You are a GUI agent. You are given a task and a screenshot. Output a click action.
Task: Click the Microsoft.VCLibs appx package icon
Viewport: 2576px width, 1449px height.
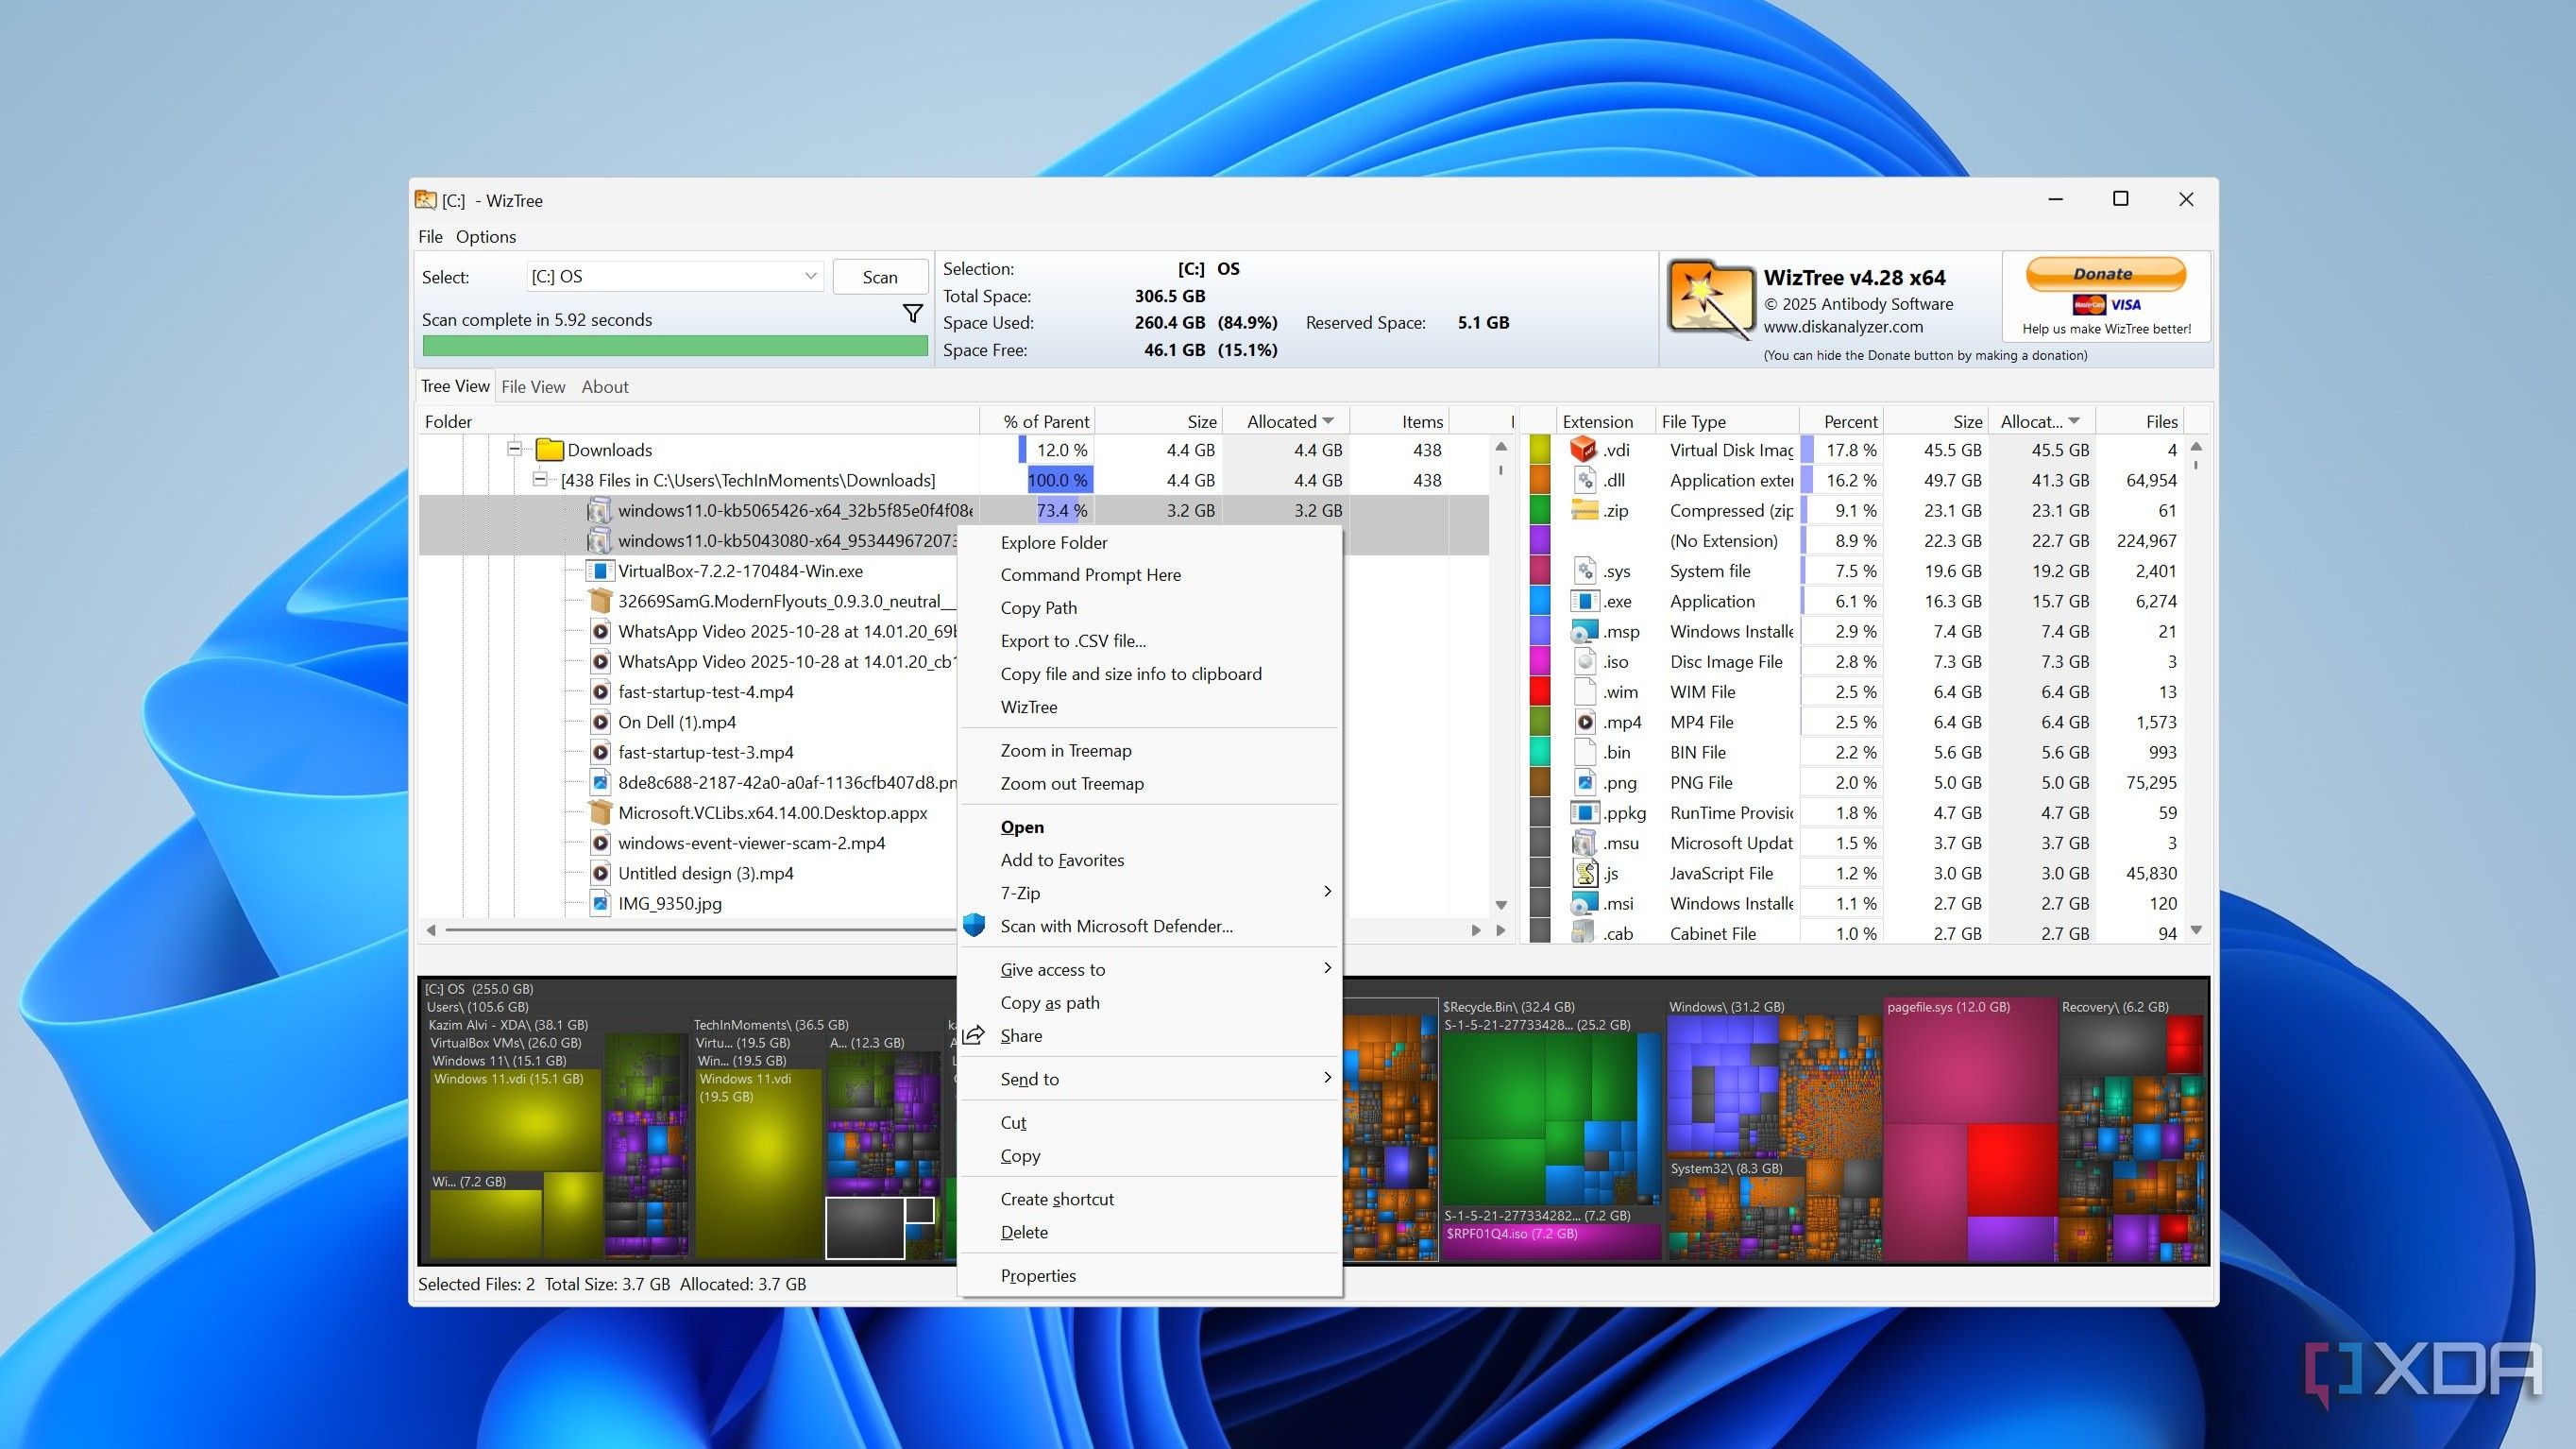pyautogui.click(x=599, y=813)
